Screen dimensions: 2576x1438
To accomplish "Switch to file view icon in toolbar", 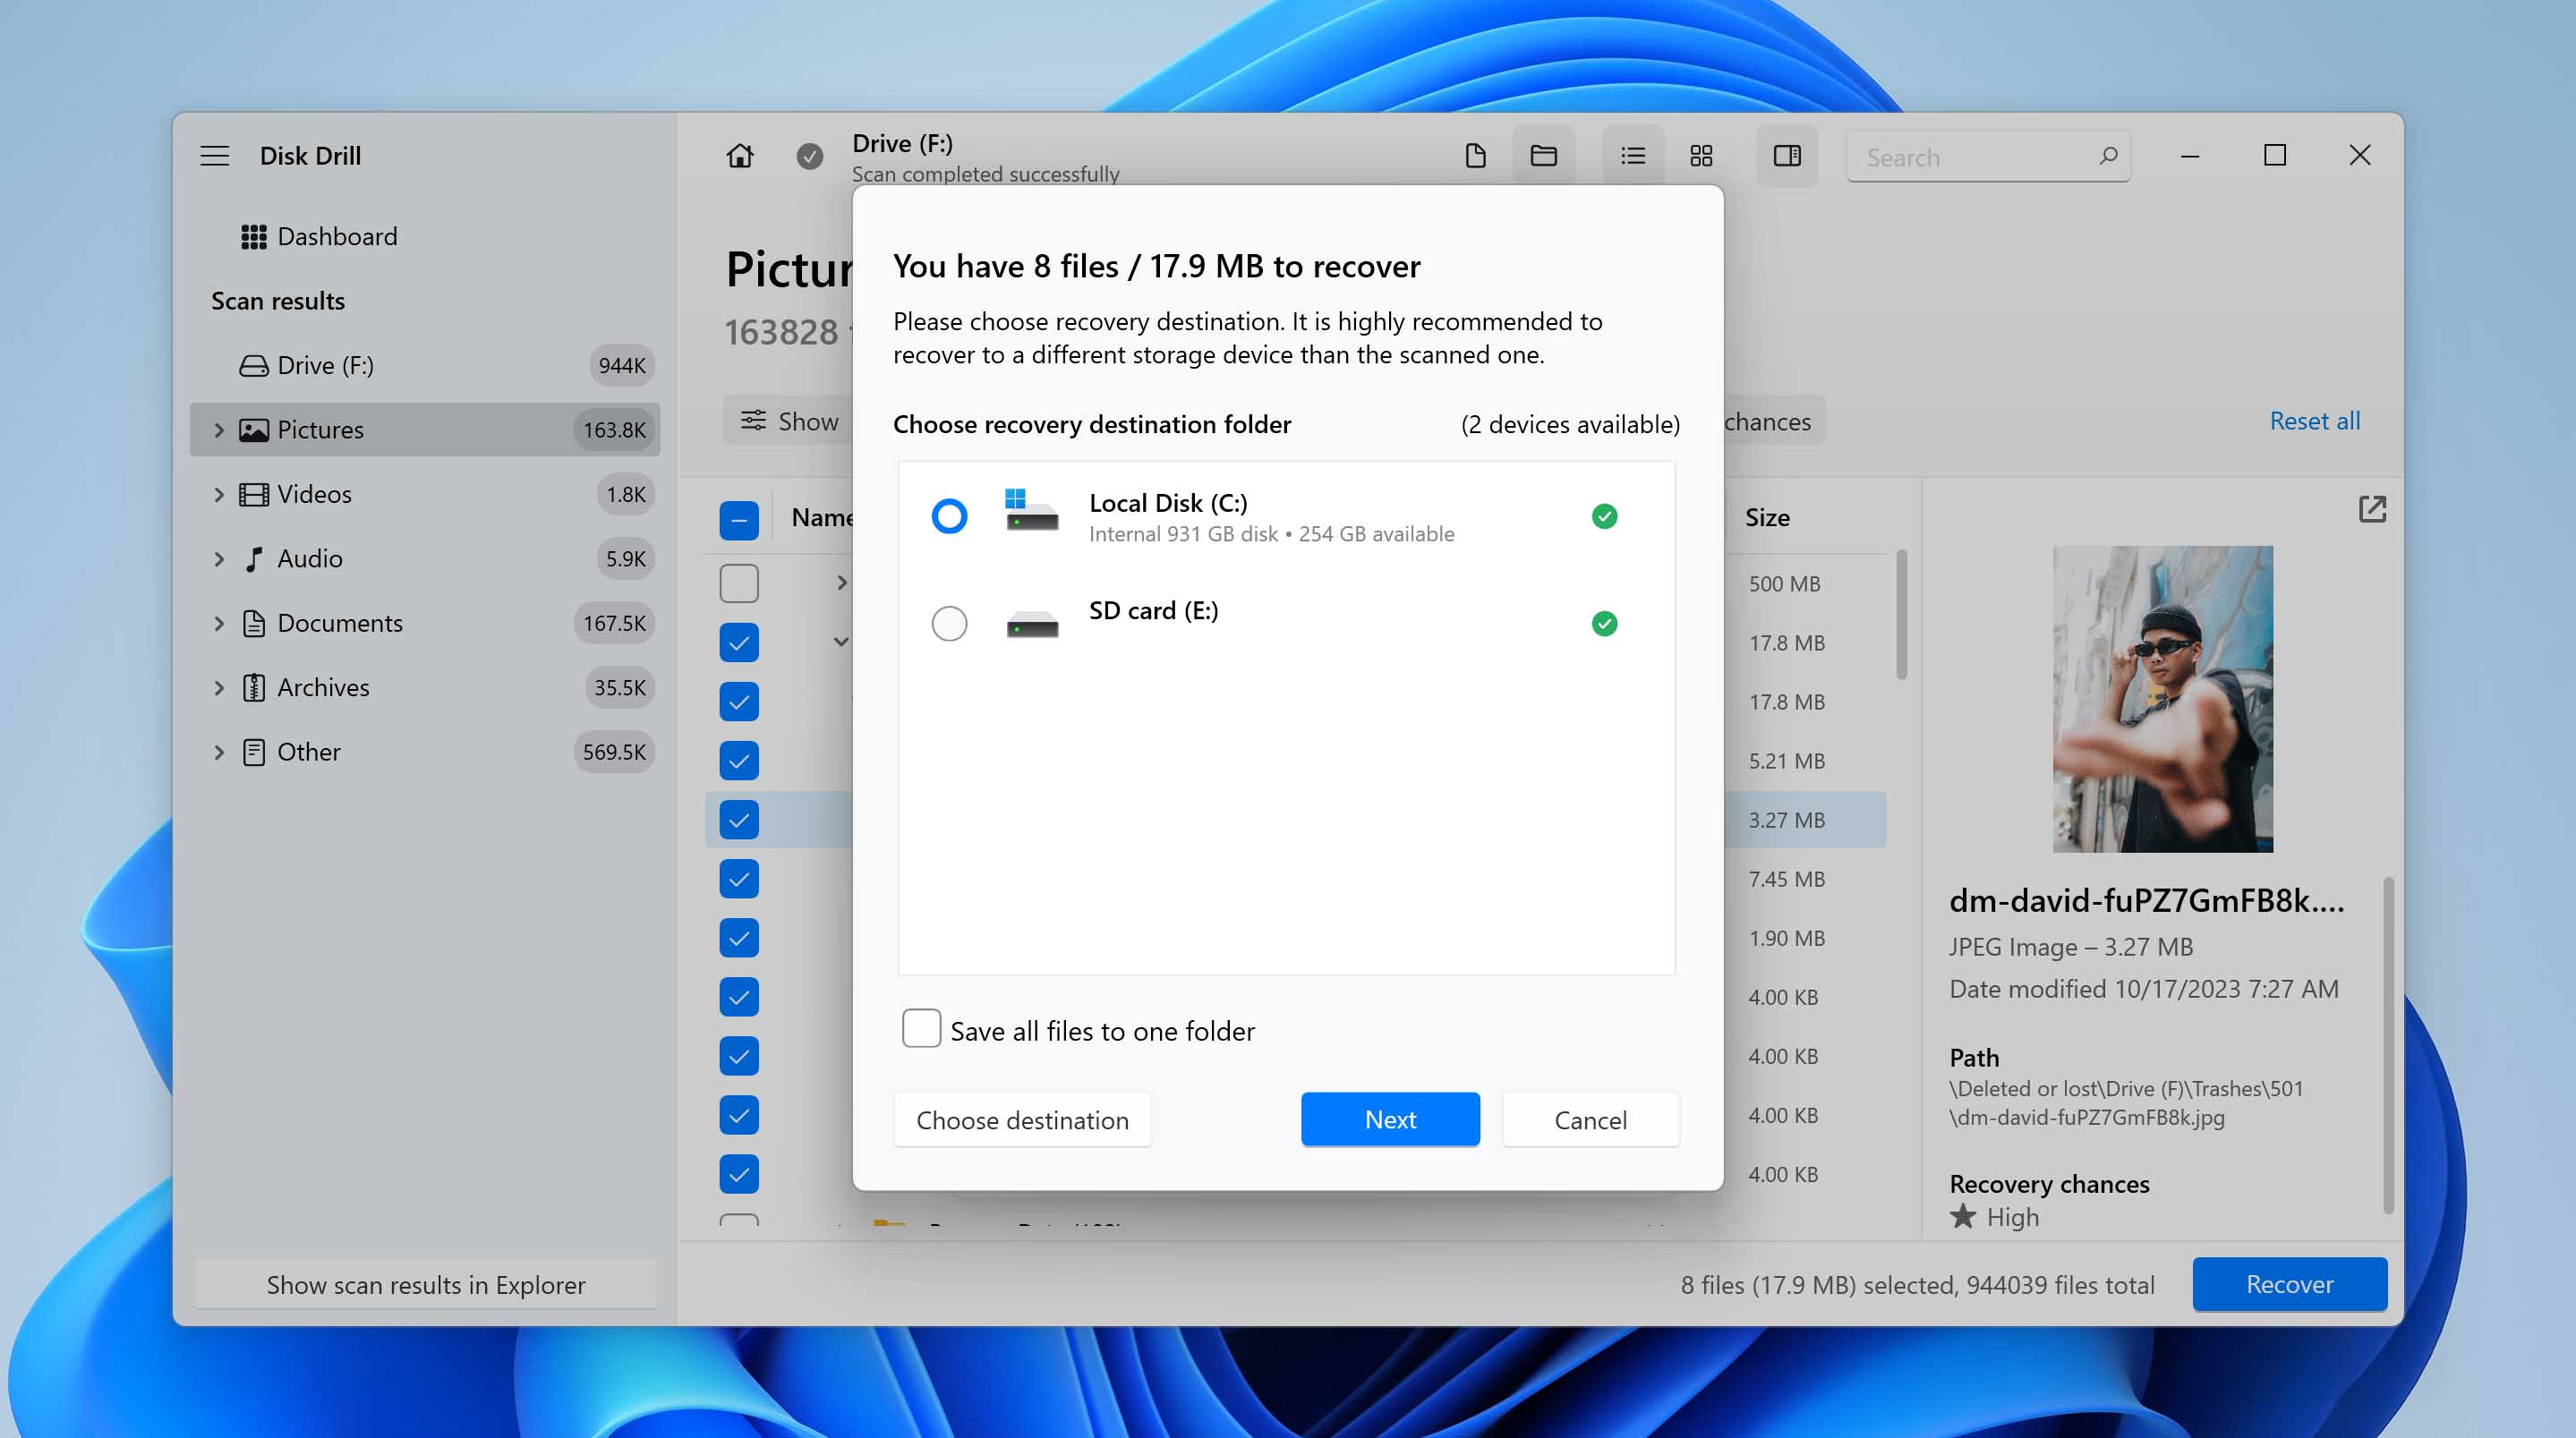I will 1475,156.
